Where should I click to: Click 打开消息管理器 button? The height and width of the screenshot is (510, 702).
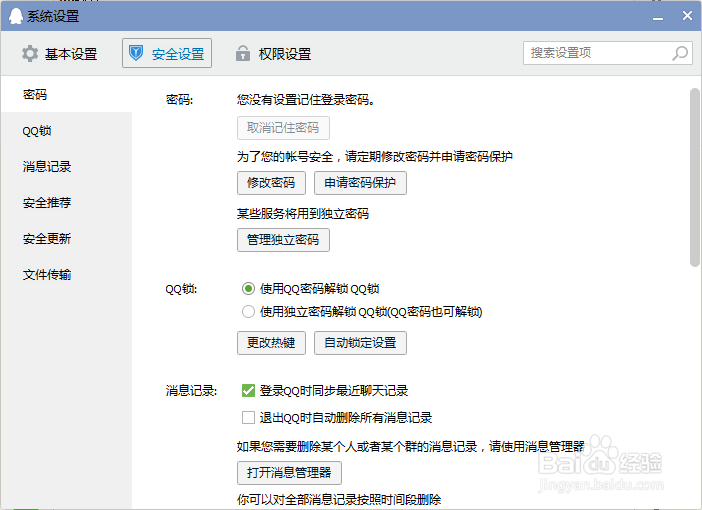pos(289,473)
